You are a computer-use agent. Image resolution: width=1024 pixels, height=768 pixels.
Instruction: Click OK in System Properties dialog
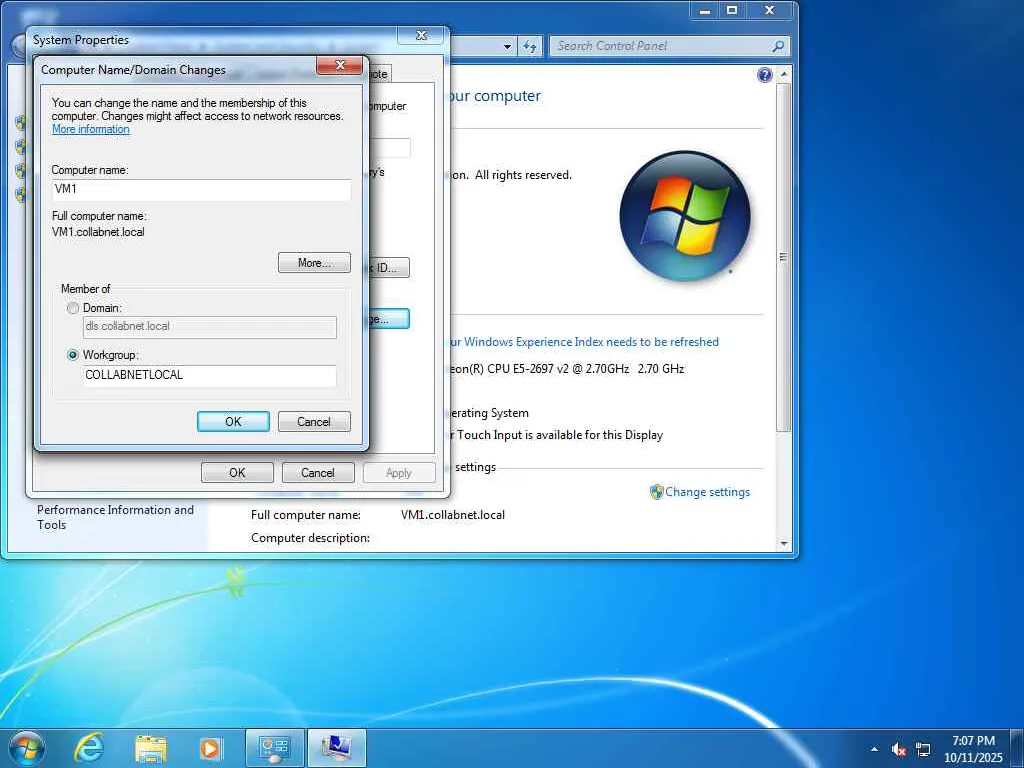pyautogui.click(x=237, y=473)
